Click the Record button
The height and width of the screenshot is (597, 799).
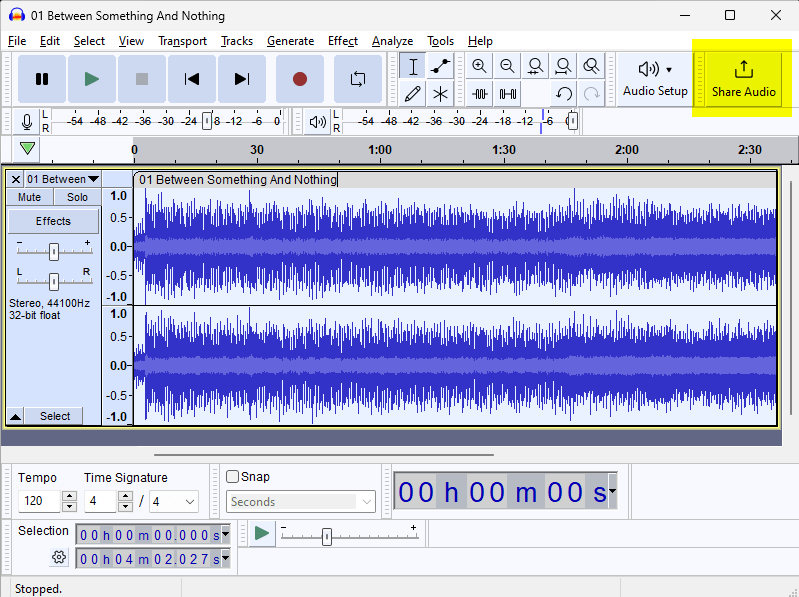point(299,79)
